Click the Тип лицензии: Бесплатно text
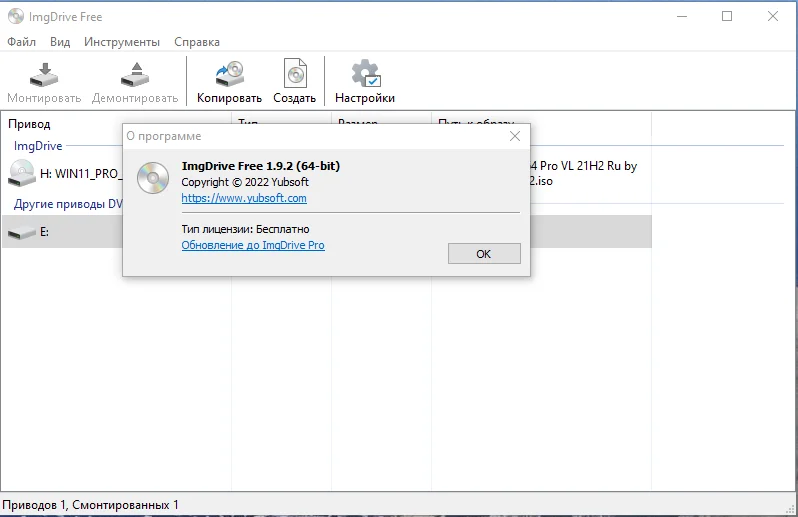798x517 pixels. [x=245, y=229]
